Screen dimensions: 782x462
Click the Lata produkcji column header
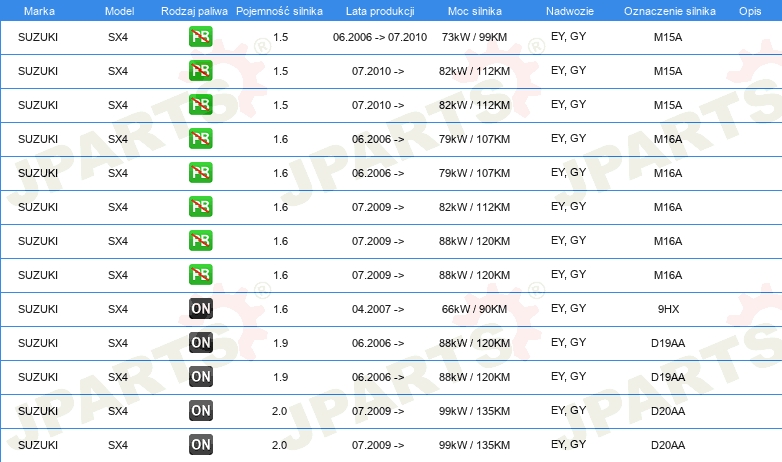[x=380, y=11]
